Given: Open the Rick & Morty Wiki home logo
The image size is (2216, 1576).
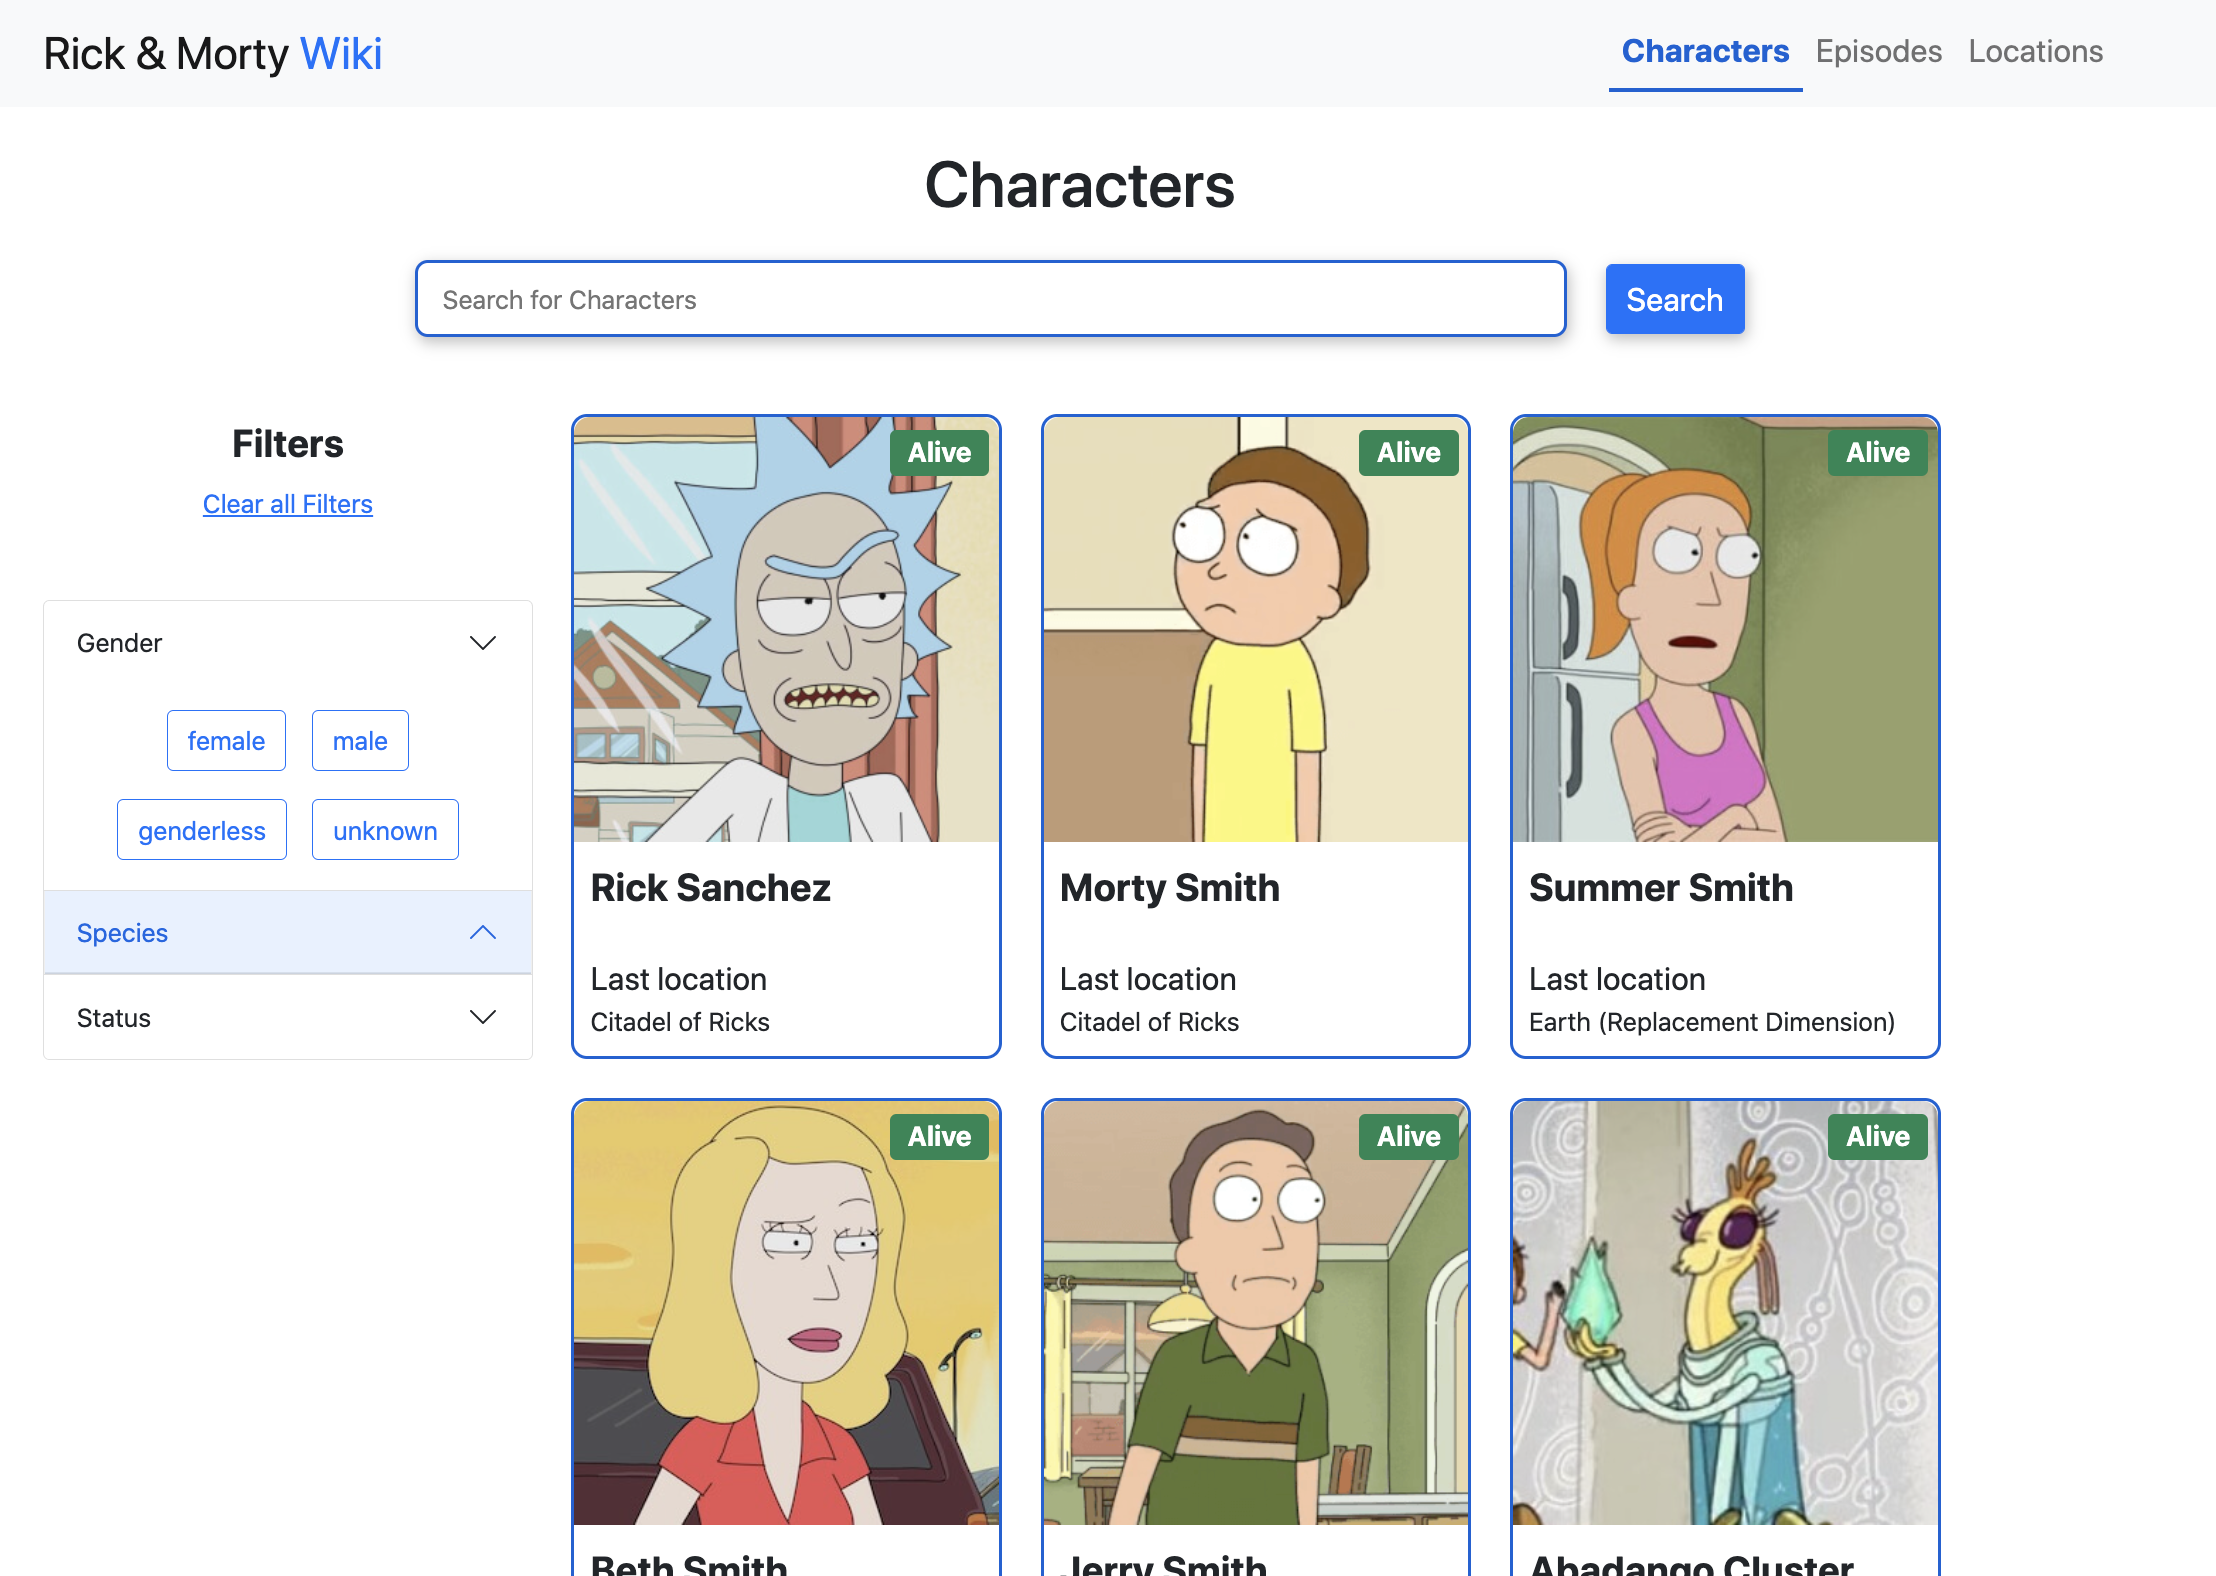Looking at the screenshot, I should click(213, 54).
